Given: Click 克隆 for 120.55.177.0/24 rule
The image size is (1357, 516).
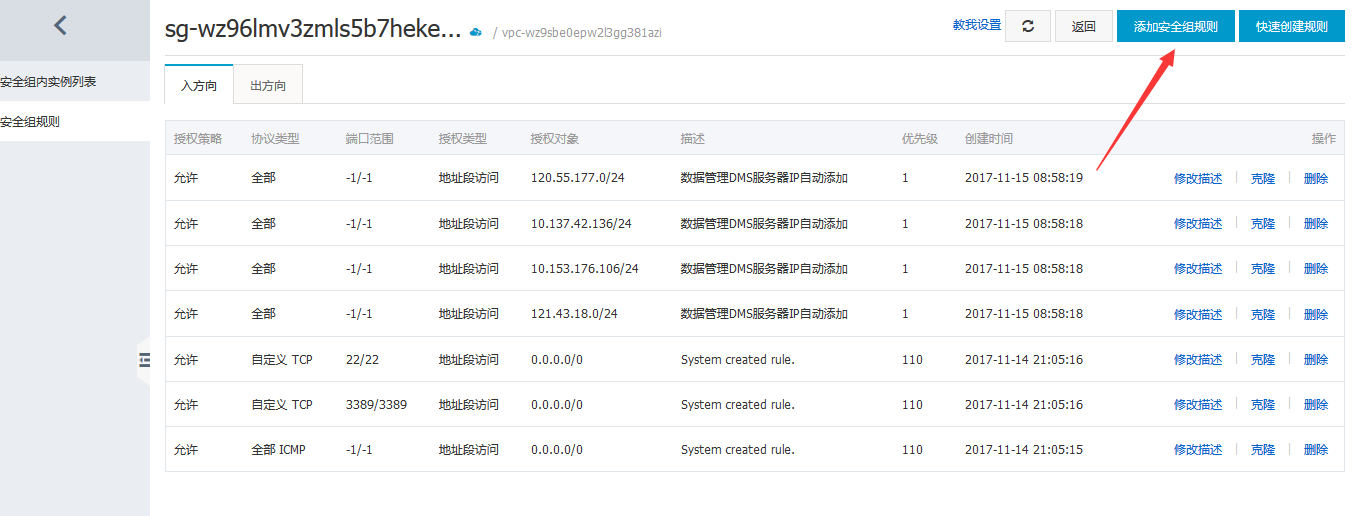Looking at the screenshot, I should pyautogui.click(x=1263, y=178).
